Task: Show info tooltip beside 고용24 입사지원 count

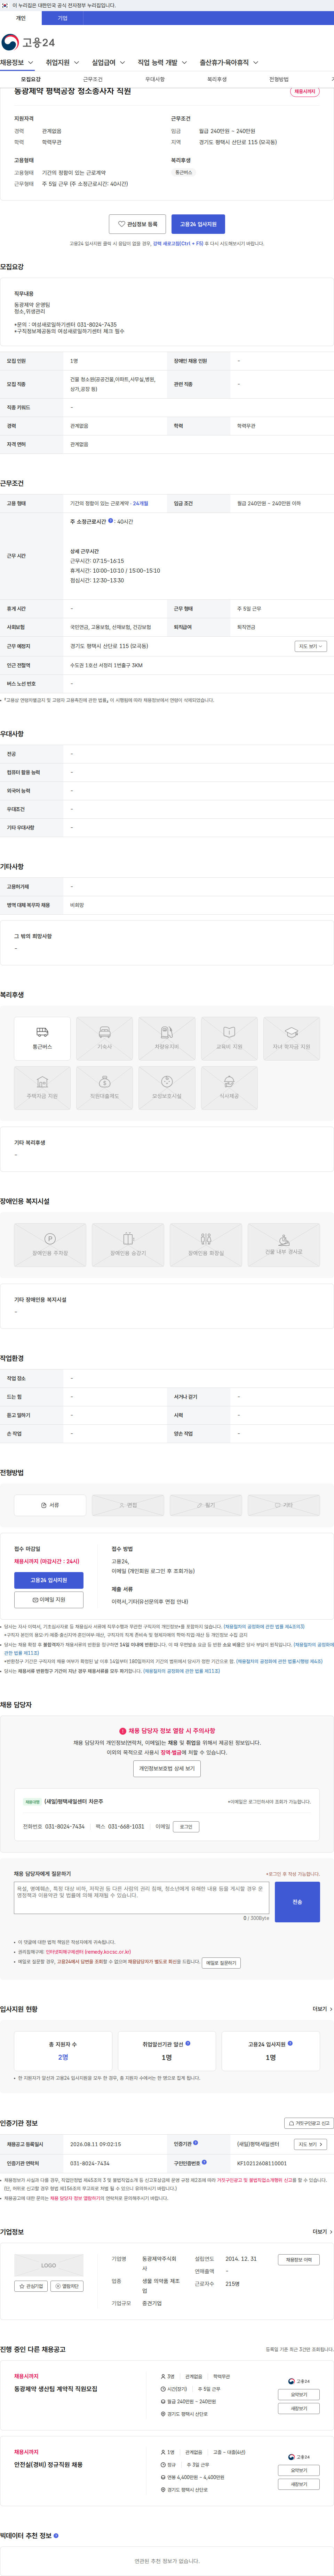Action: tap(290, 2043)
